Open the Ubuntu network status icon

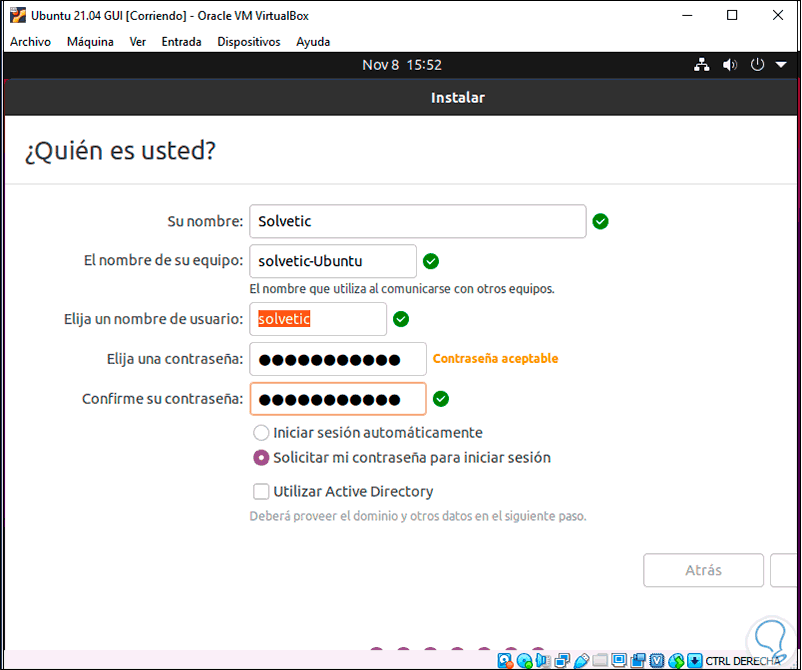tap(701, 65)
